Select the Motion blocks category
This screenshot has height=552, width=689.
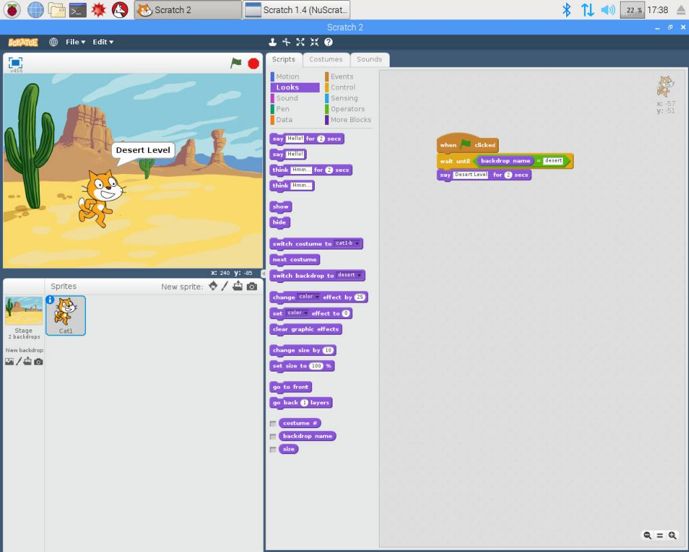287,76
